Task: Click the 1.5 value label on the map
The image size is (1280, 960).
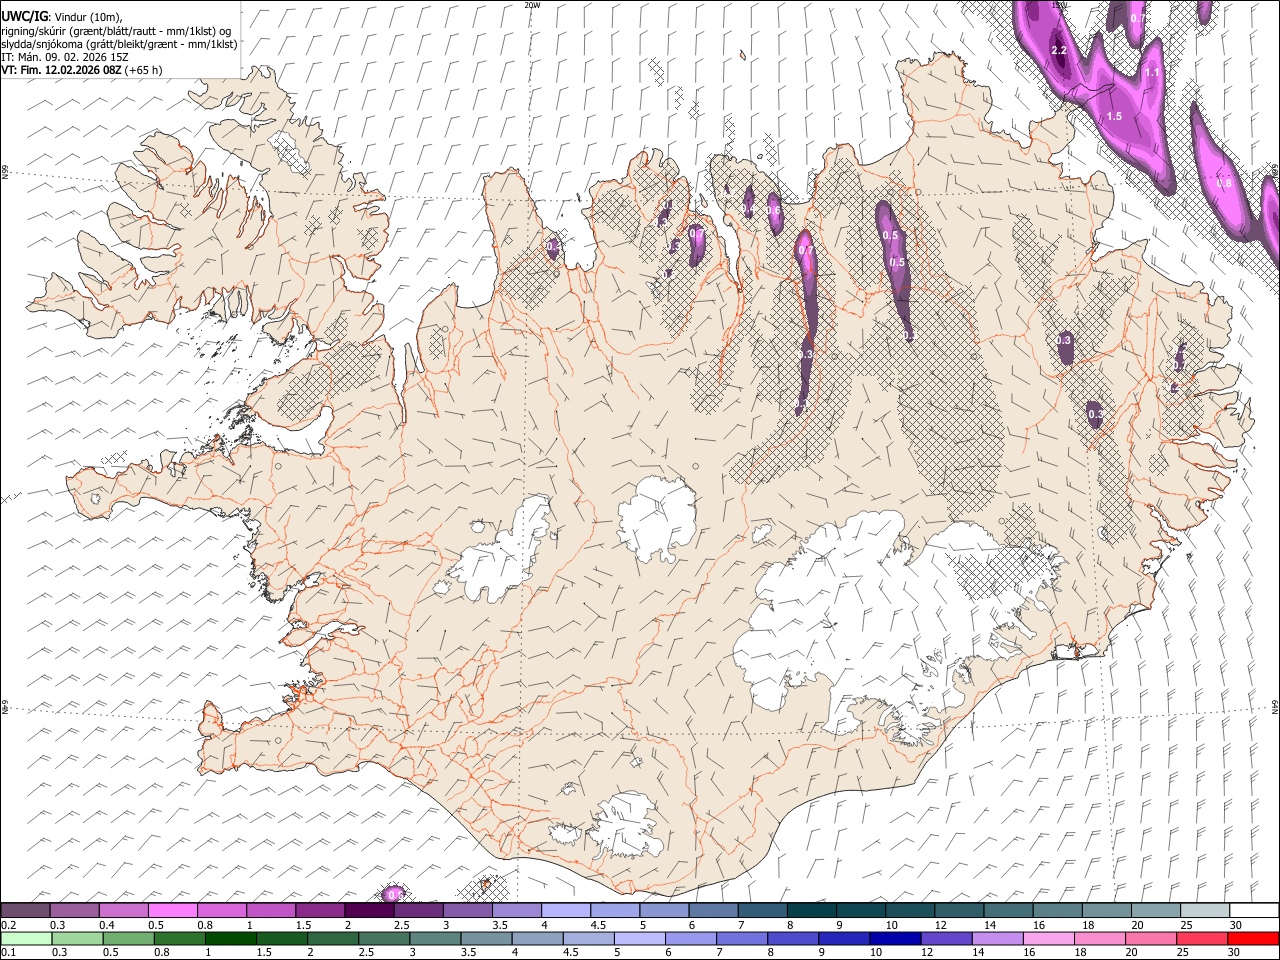Action: pos(1114,116)
